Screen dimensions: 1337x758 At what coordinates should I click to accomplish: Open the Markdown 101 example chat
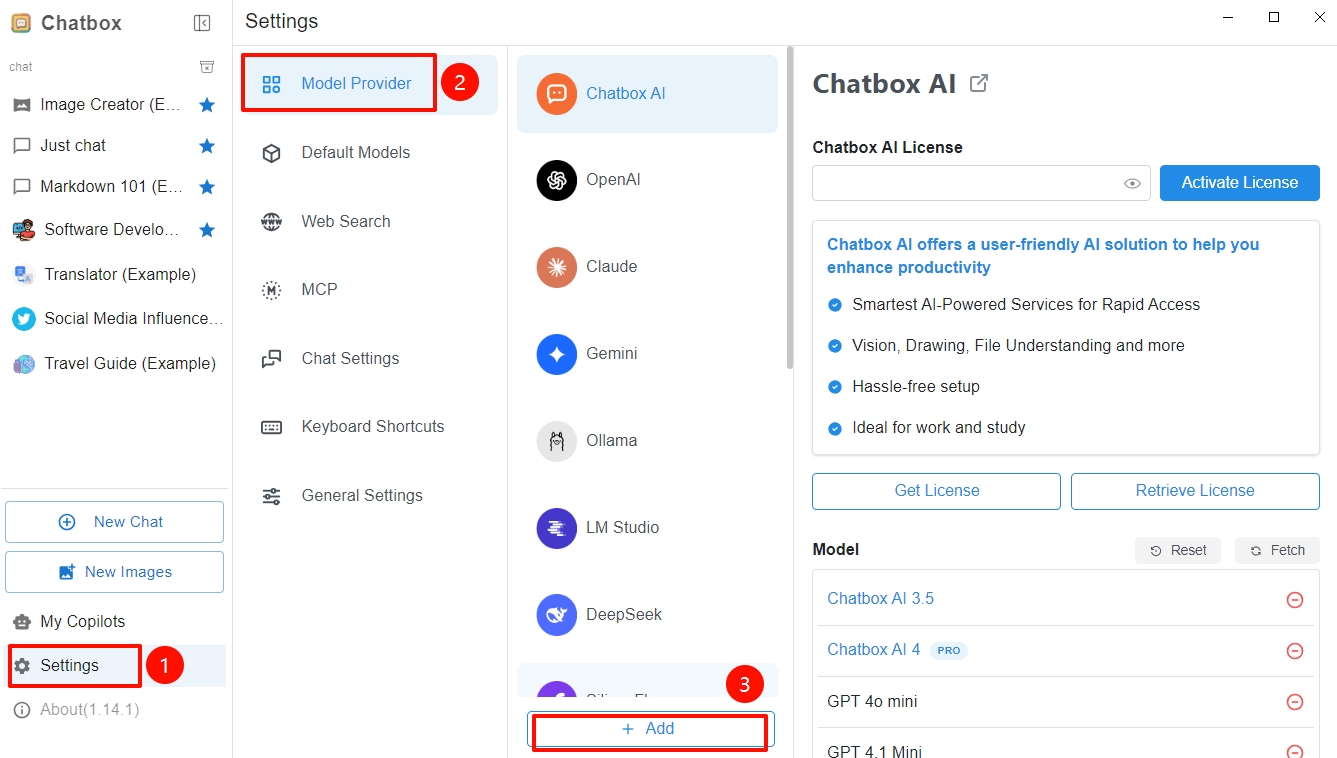click(115, 187)
